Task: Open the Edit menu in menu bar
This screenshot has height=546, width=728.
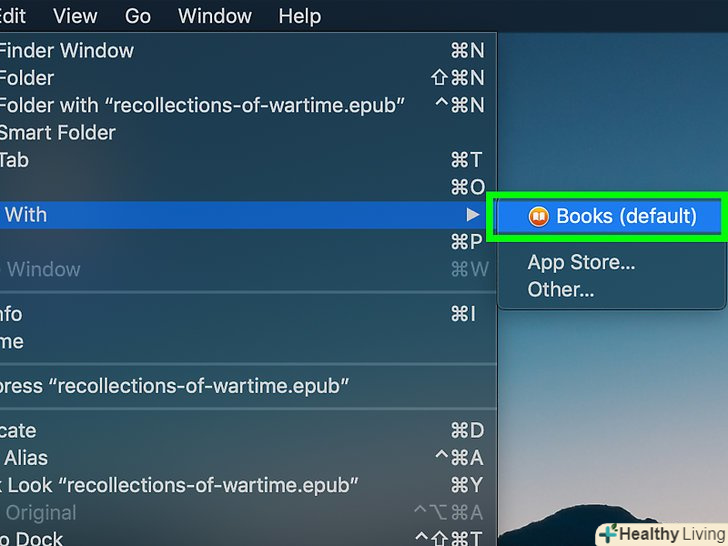Action: 13,16
